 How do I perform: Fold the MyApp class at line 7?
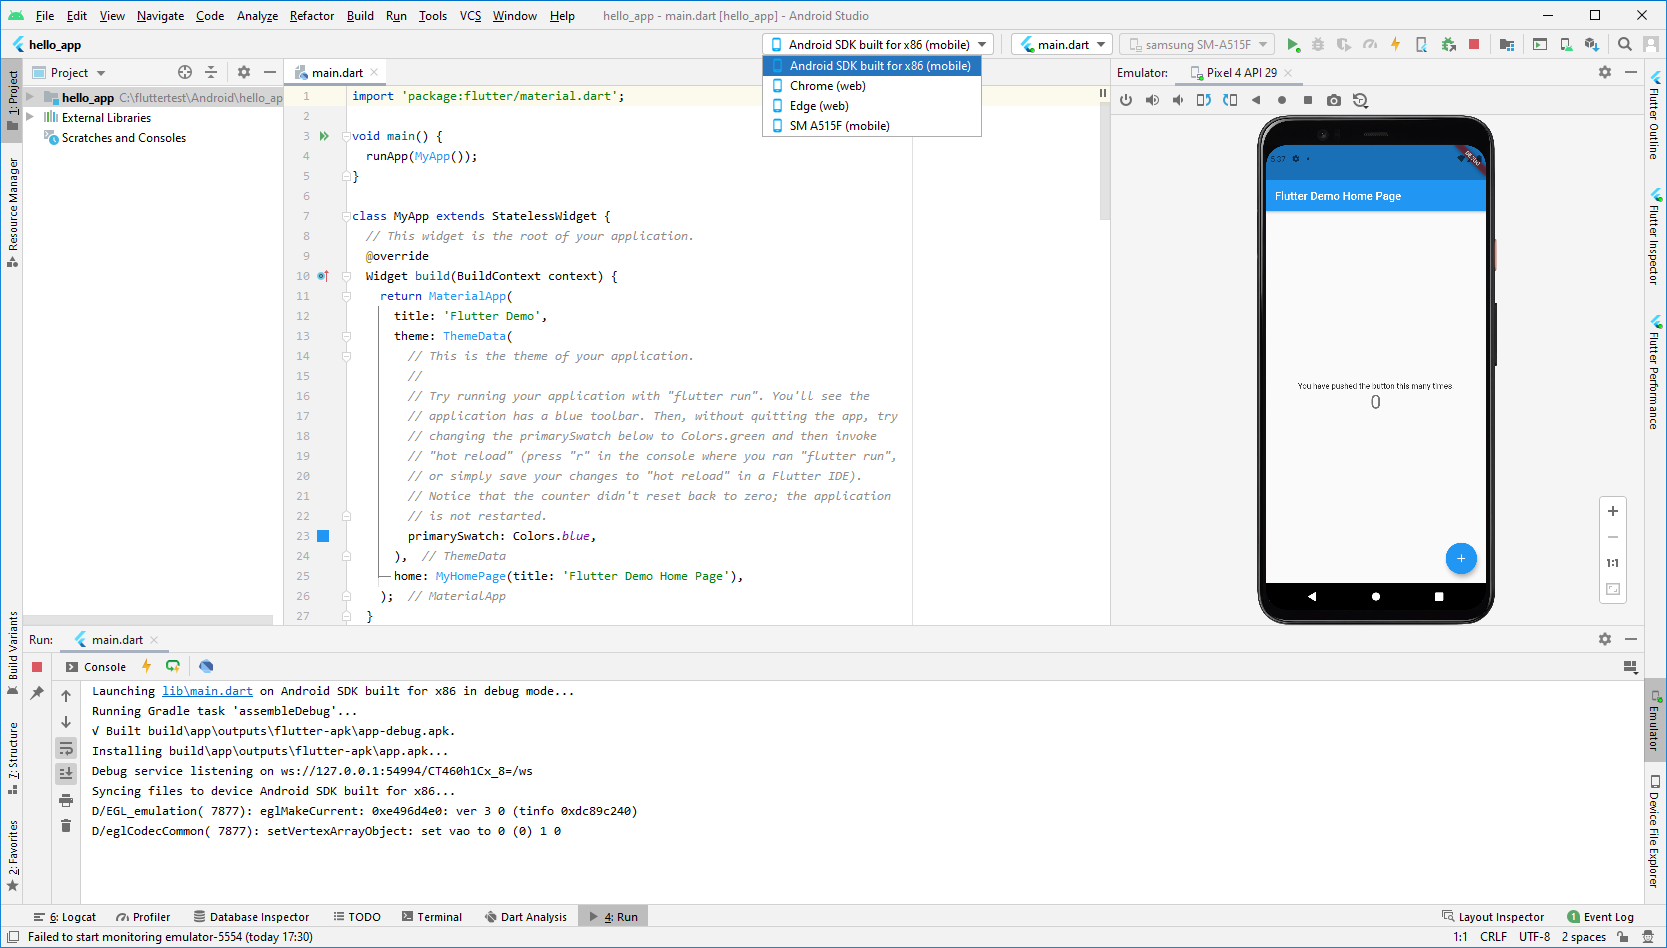346,216
